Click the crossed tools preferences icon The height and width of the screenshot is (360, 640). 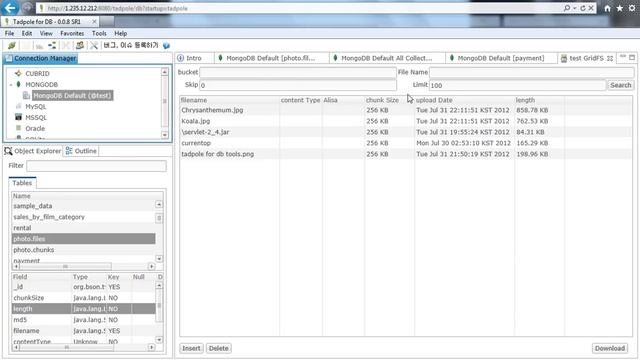click(x=94, y=45)
